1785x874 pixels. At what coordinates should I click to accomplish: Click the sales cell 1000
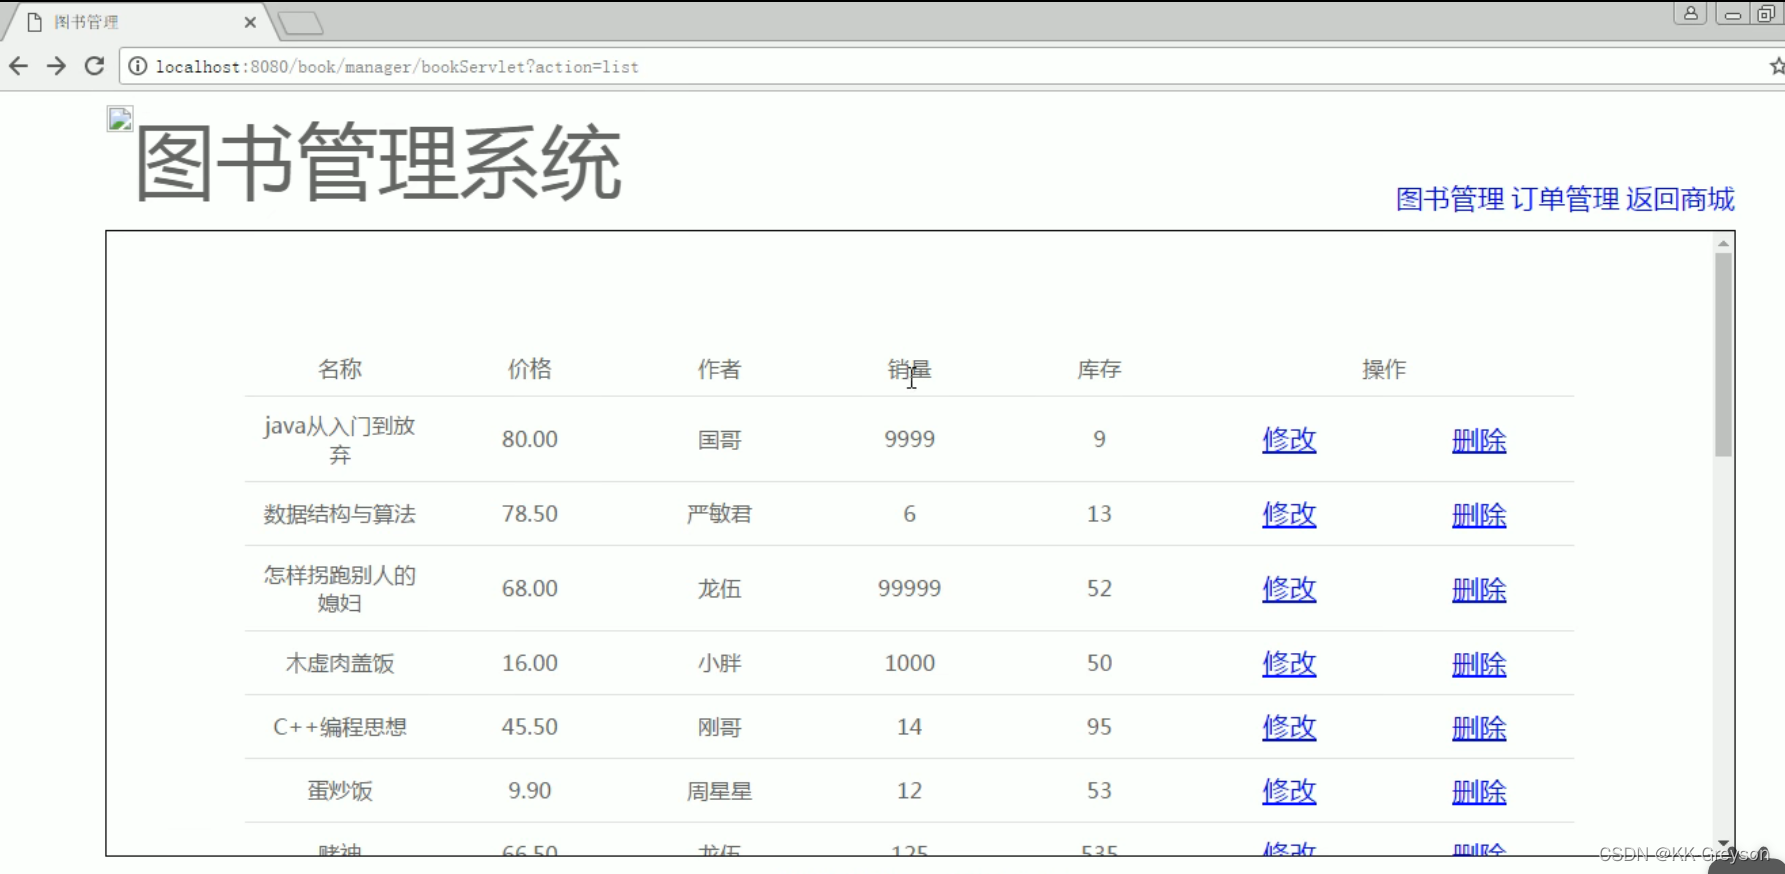click(x=910, y=663)
